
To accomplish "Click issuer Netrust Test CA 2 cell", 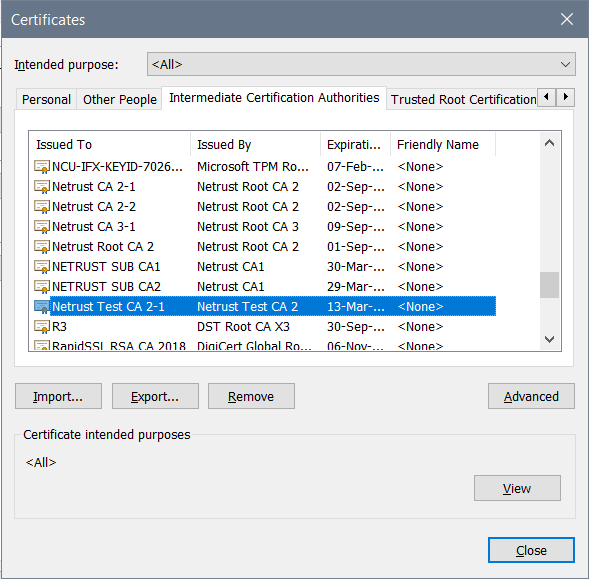I will click(x=248, y=307).
